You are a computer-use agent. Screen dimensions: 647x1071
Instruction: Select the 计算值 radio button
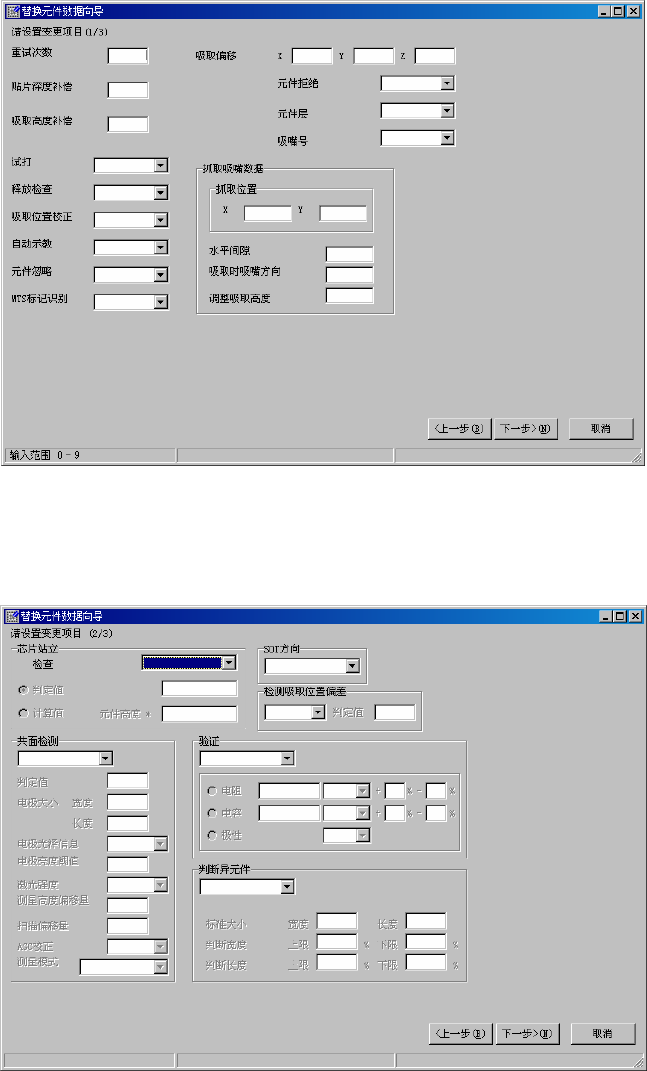point(23,713)
